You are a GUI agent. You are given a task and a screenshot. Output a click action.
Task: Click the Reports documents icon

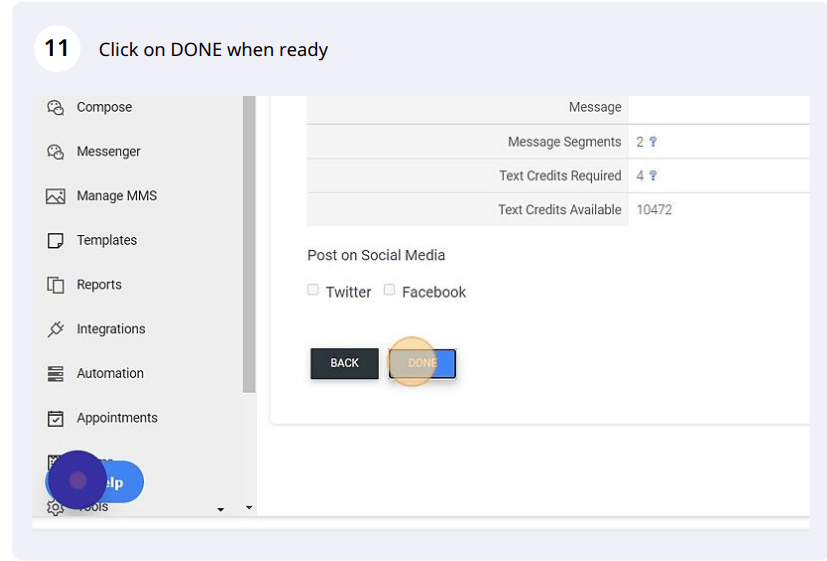(x=55, y=285)
